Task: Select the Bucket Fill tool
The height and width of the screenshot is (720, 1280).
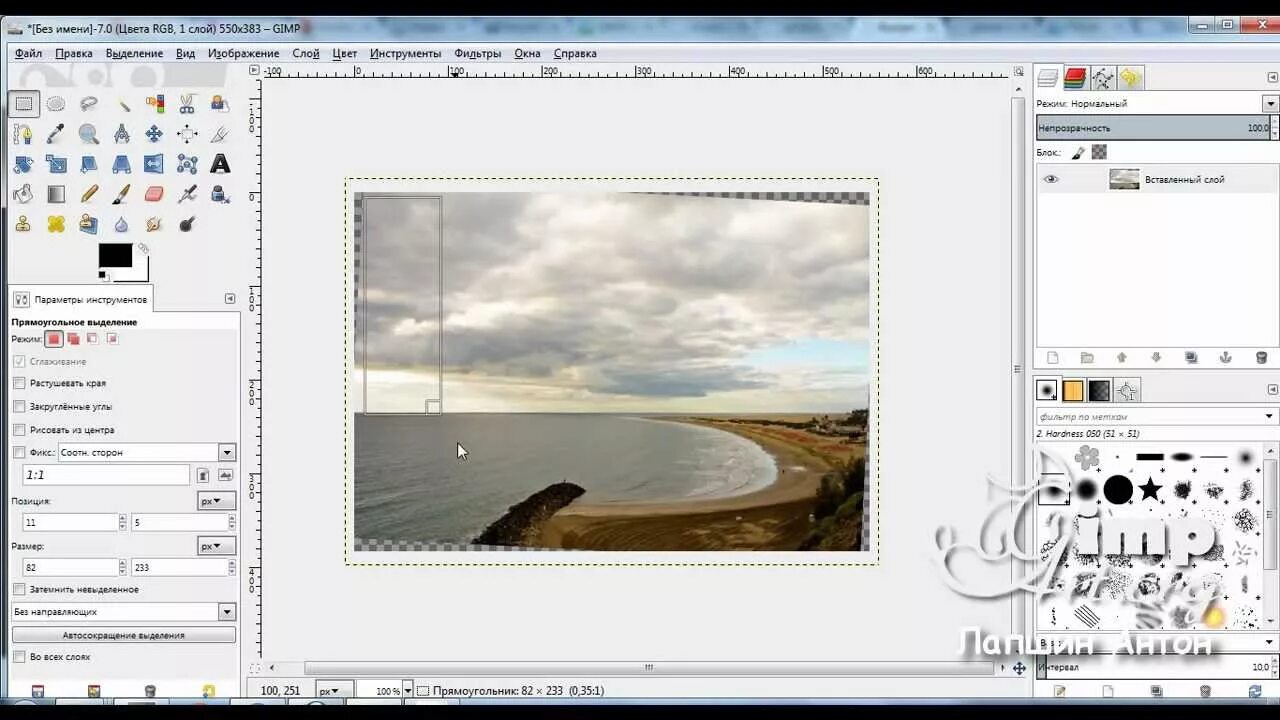Action: coord(24,194)
